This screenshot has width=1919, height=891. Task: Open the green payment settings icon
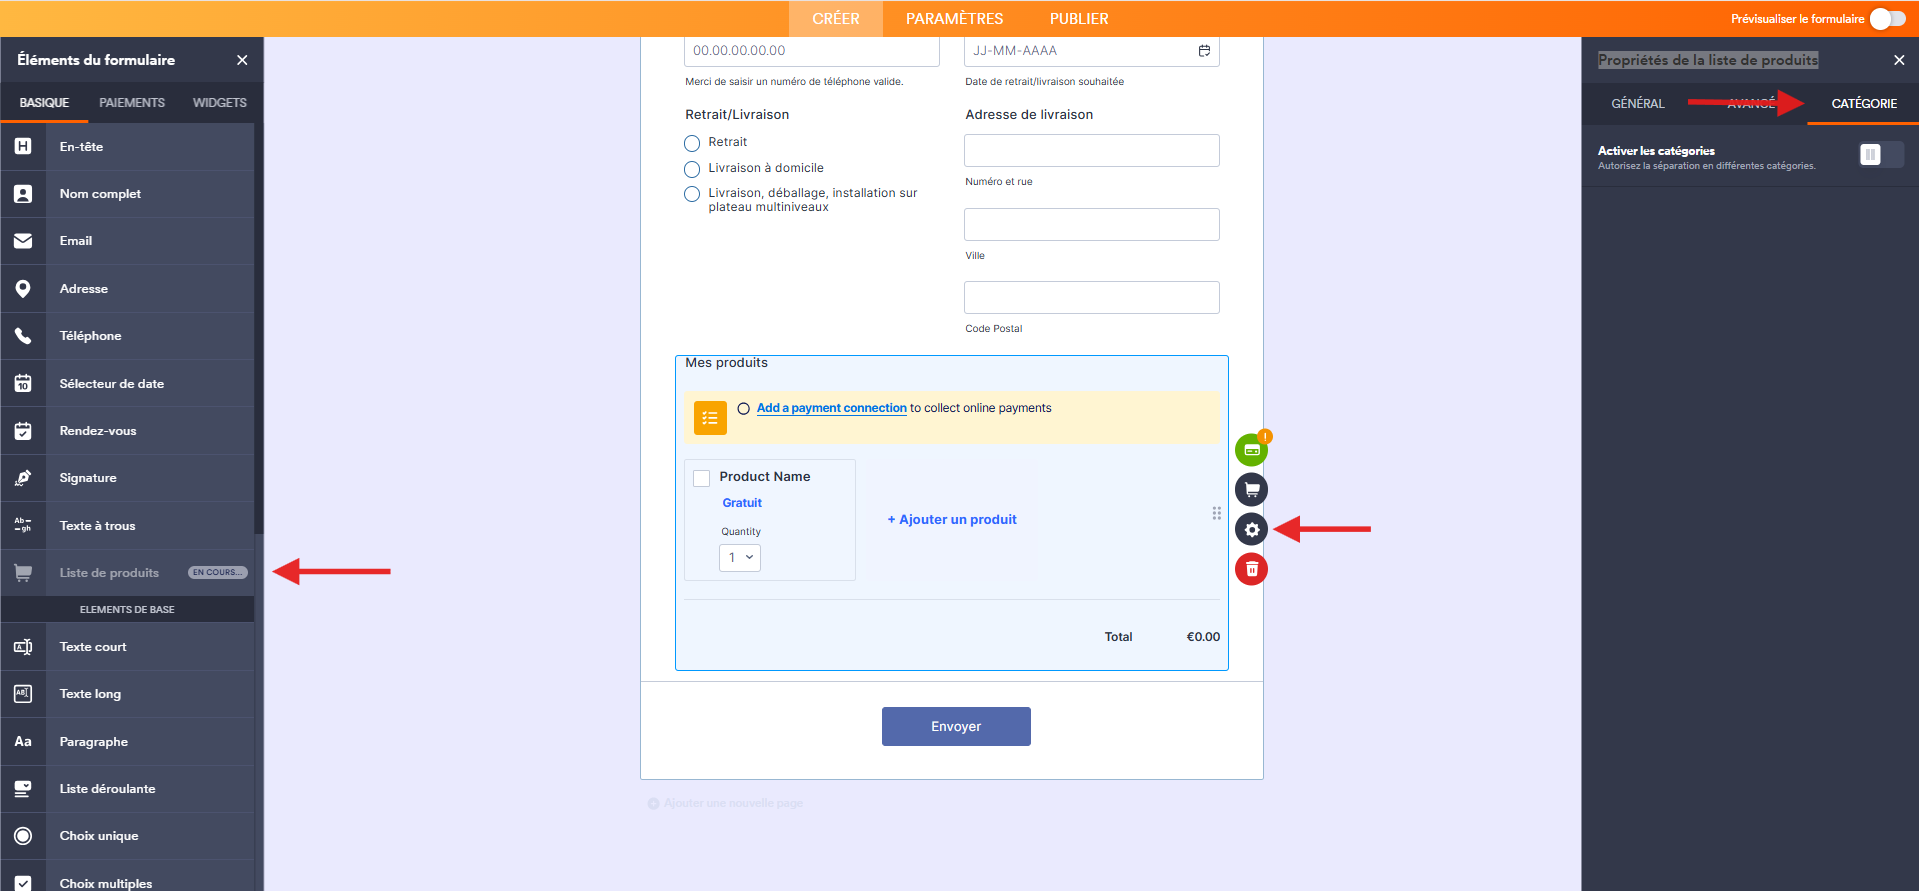coord(1251,450)
